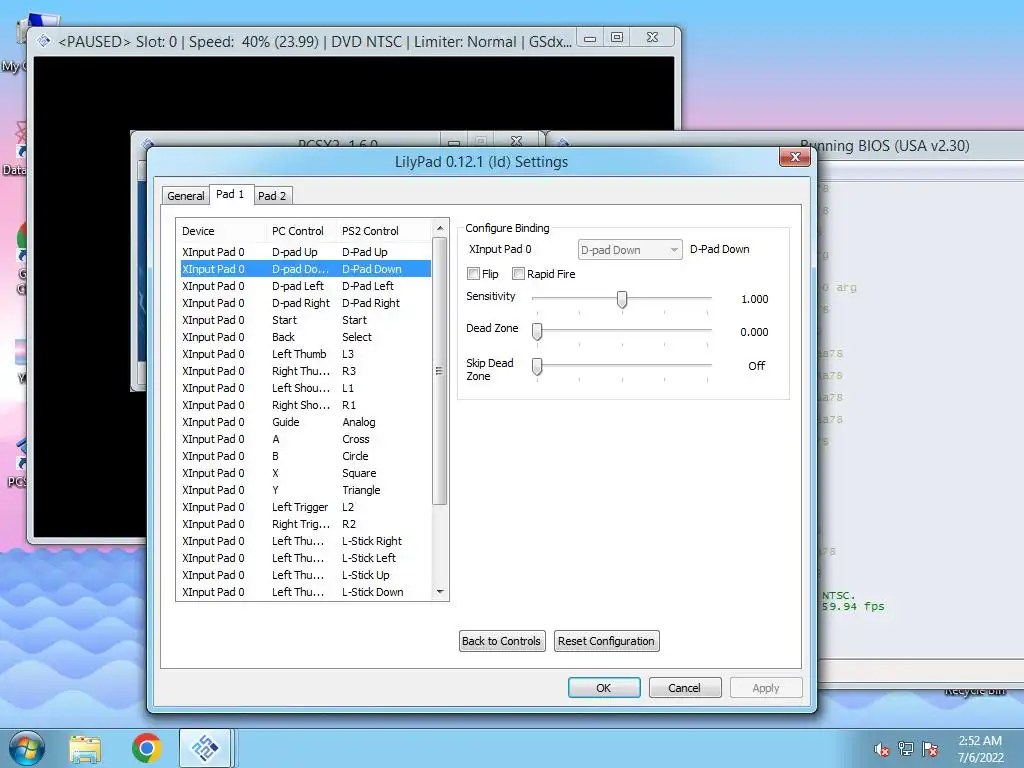Select the Left Thumb L3 binding row
The width and height of the screenshot is (1024, 768).
click(x=305, y=354)
